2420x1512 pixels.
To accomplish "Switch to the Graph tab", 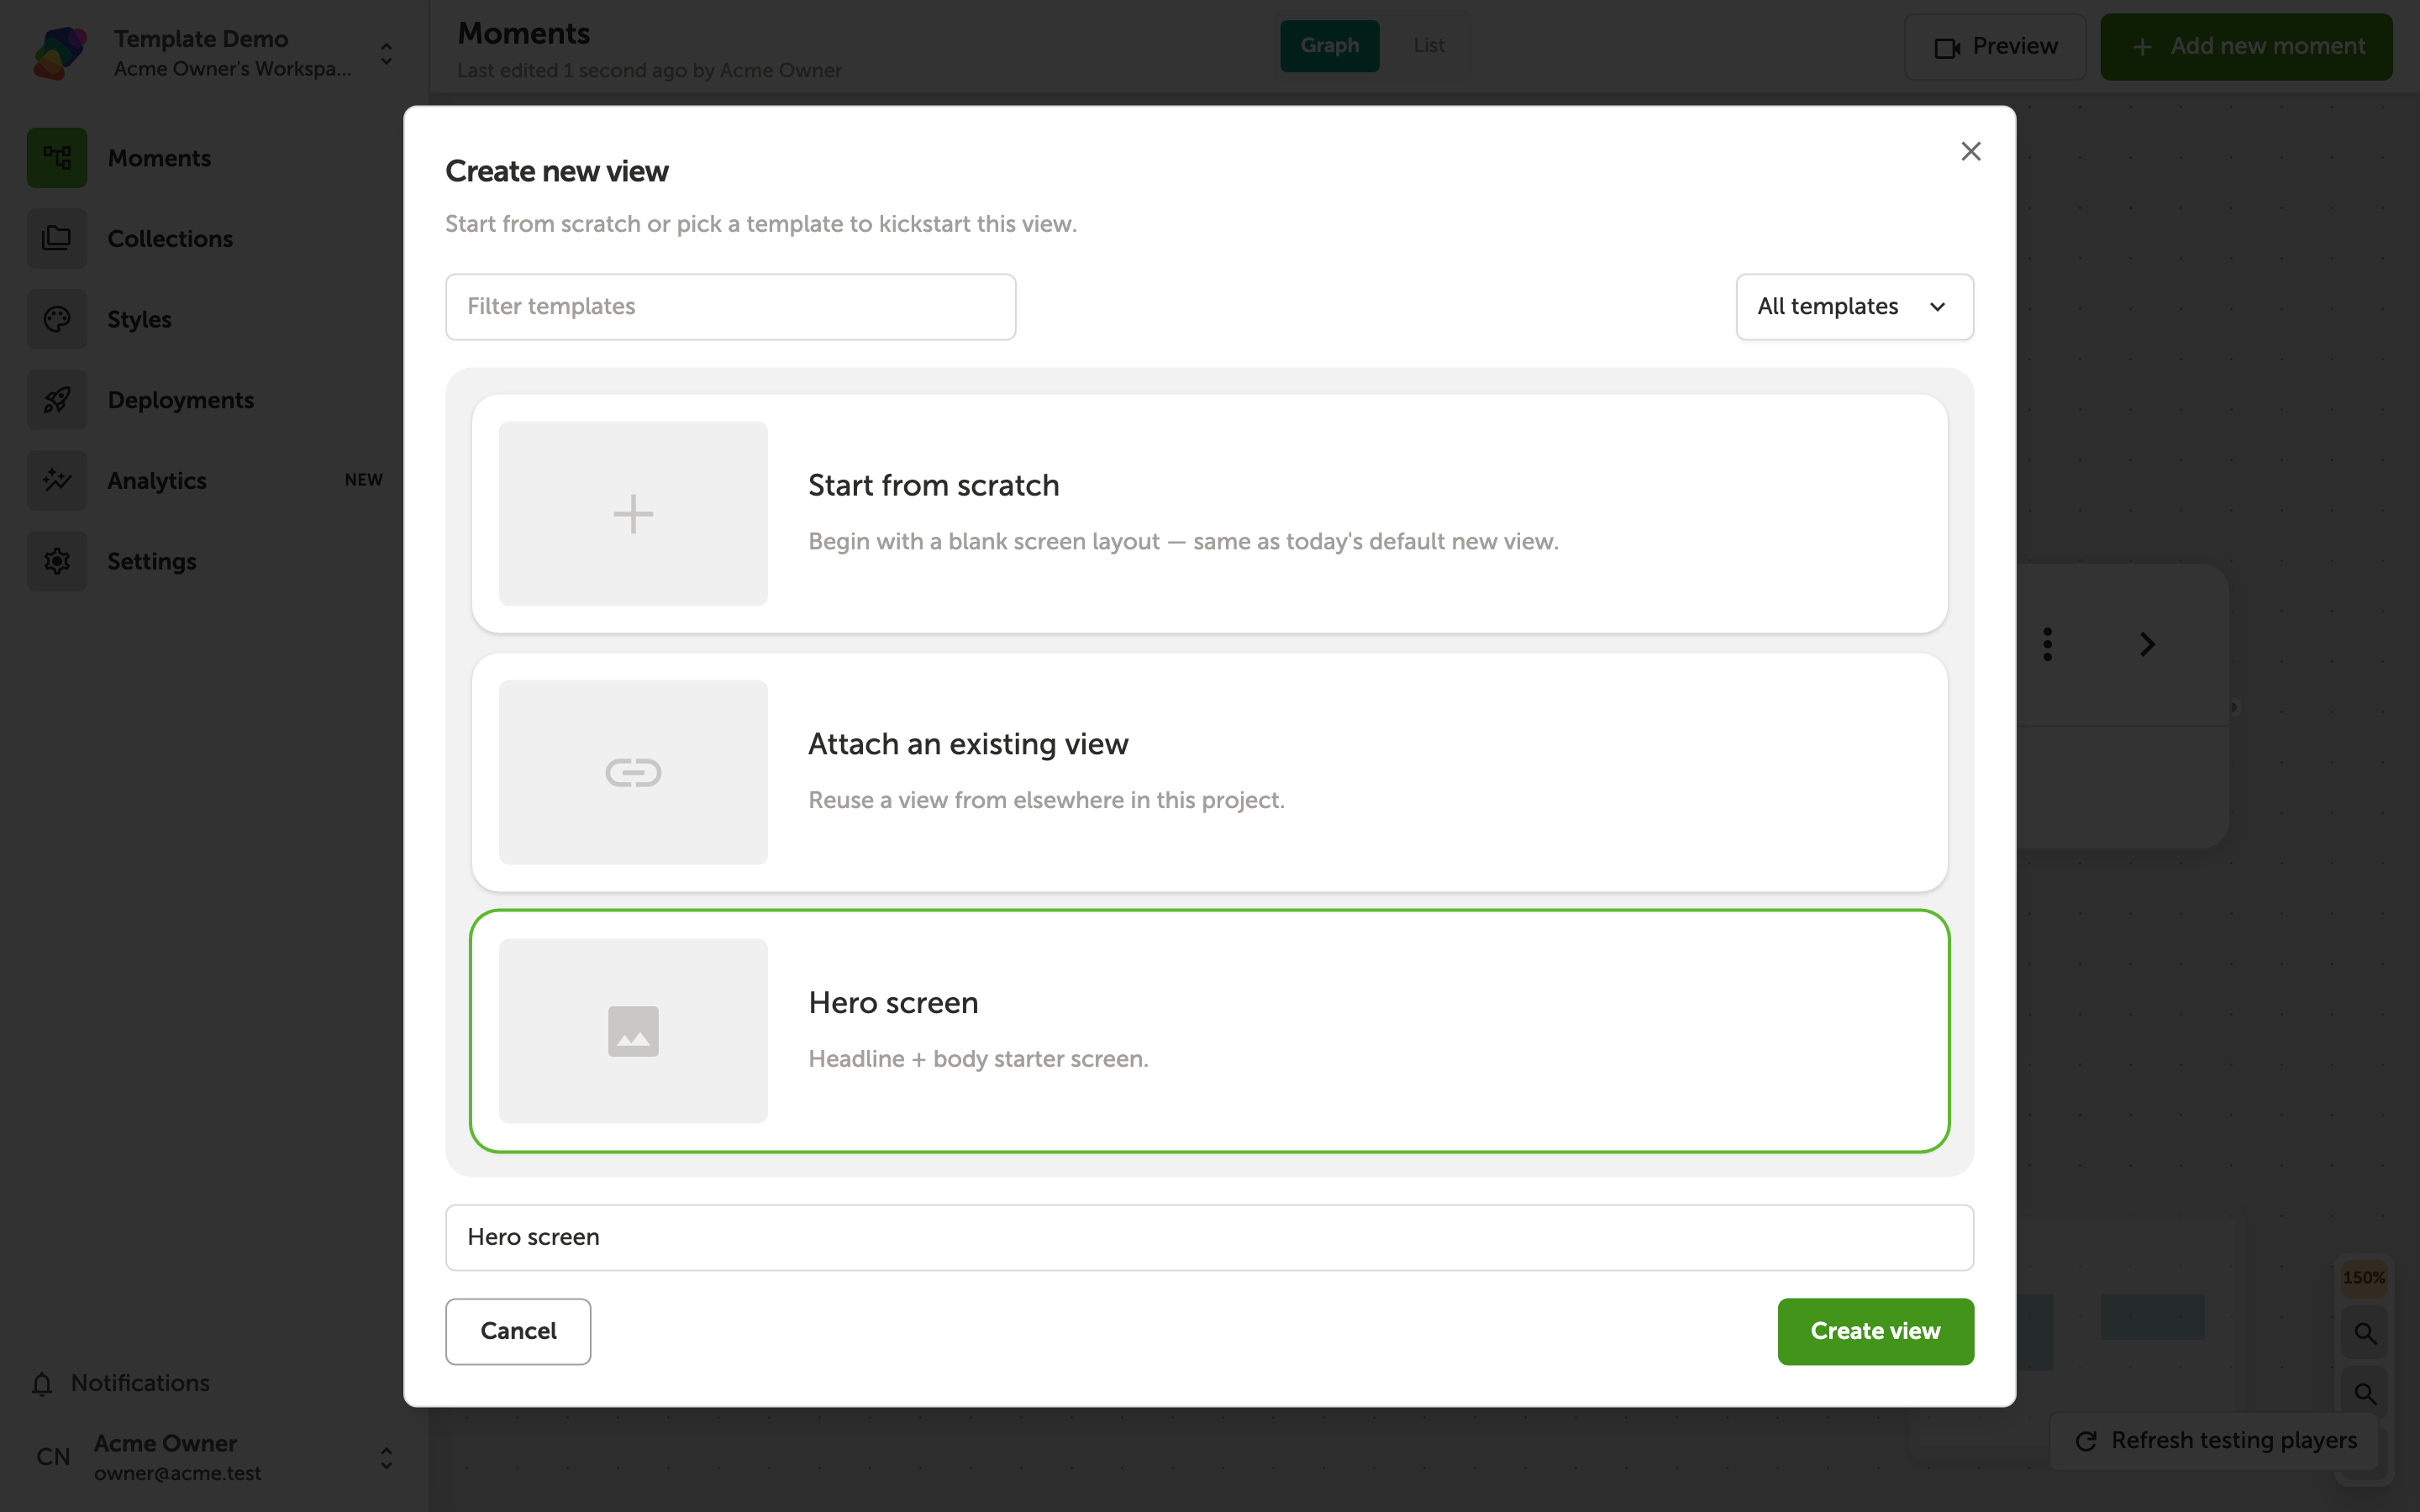I will click(x=1329, y=46).
